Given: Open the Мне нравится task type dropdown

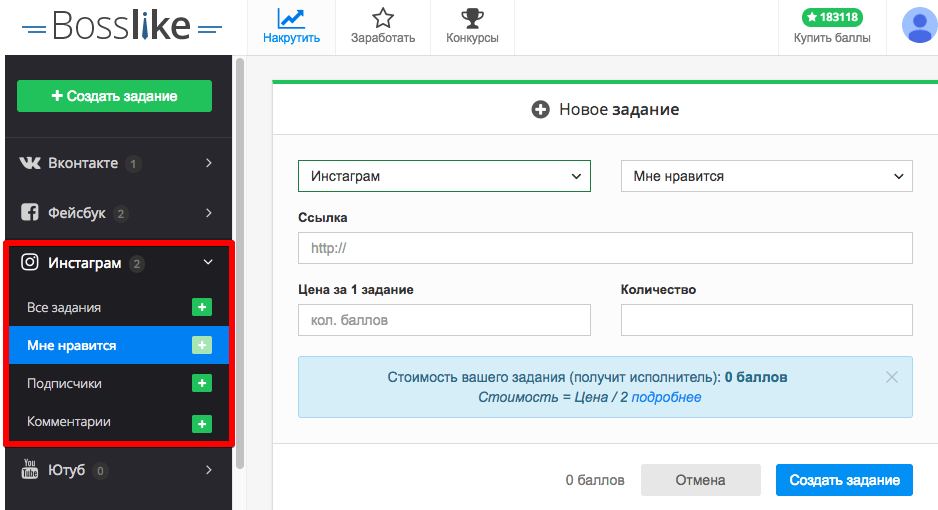Looking at the screenshot, I should (767, 176).
